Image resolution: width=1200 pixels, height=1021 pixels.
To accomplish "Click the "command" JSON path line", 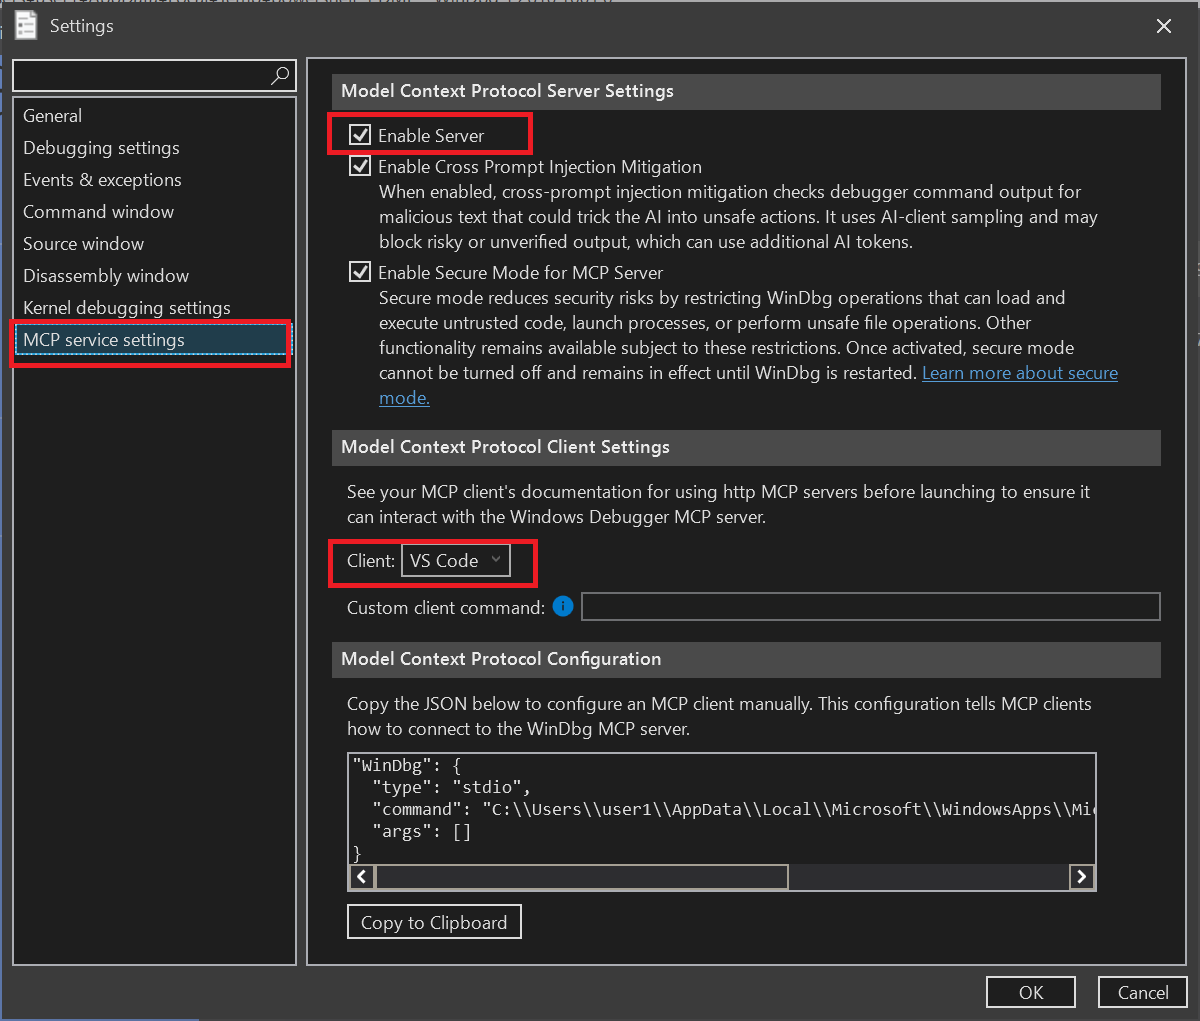I will pyautogui.click(x=733, y=809).
